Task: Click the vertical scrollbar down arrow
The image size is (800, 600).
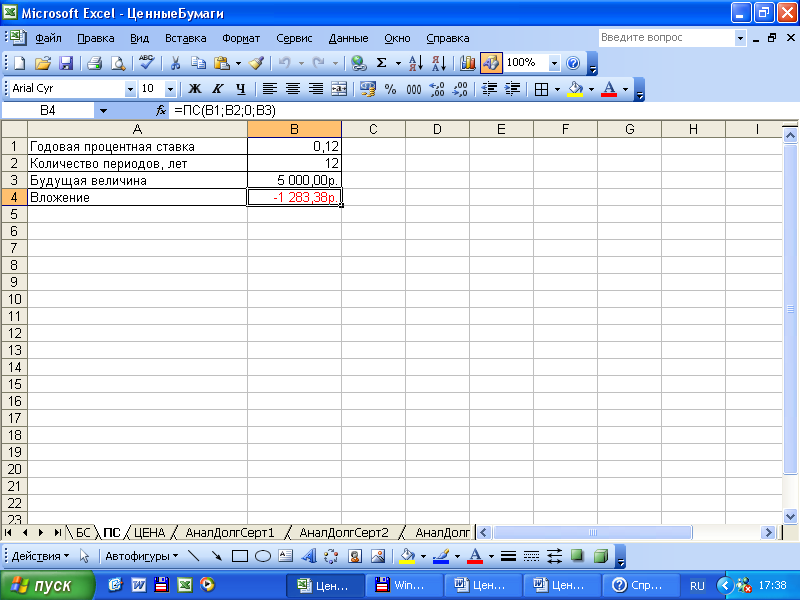Action: (x=790, y=516)
